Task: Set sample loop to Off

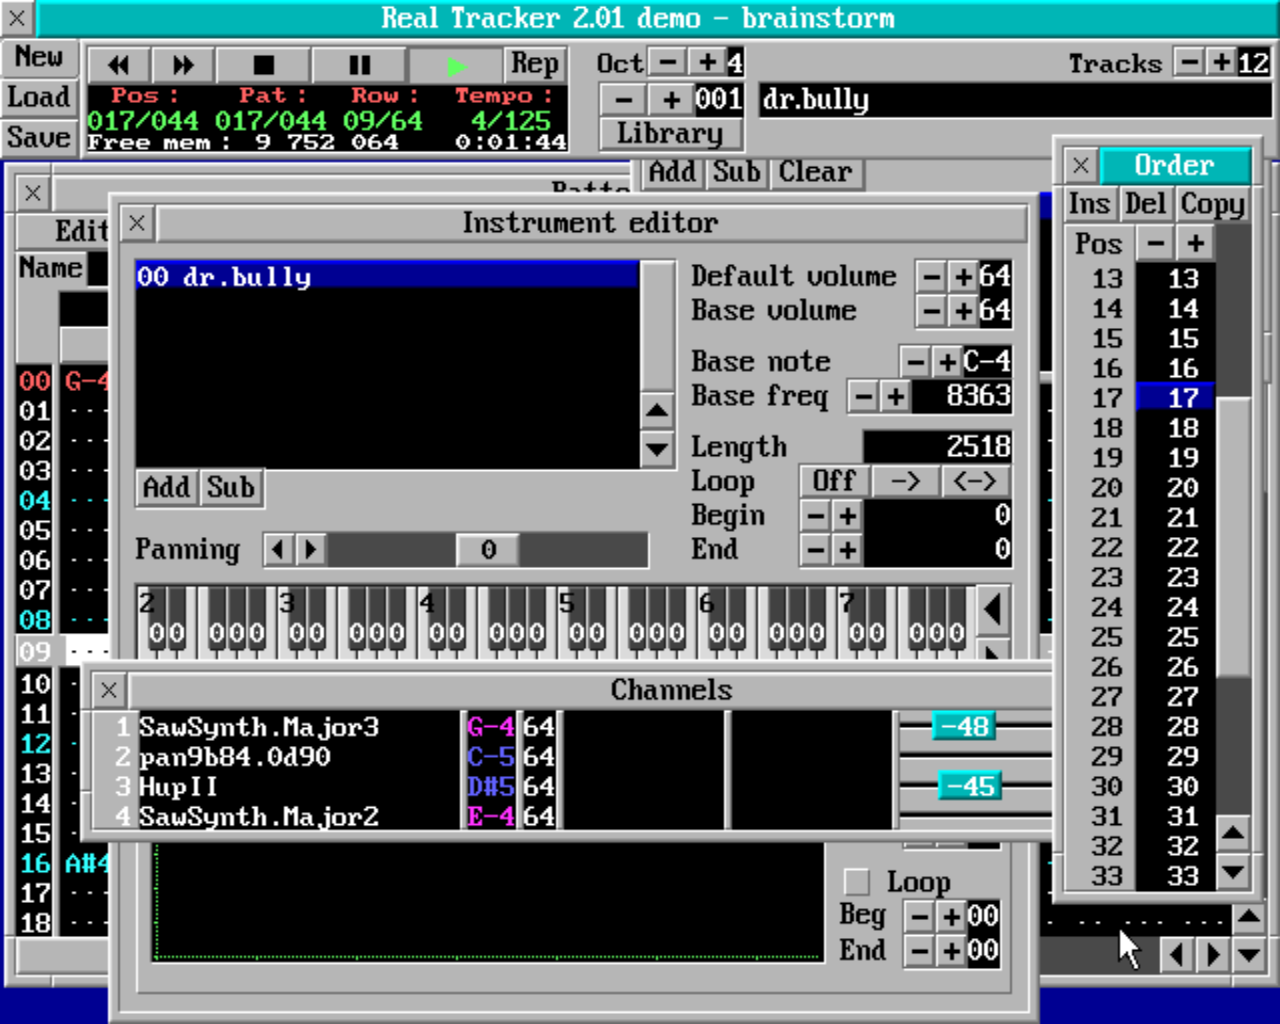Action: [x=833, y=481]
